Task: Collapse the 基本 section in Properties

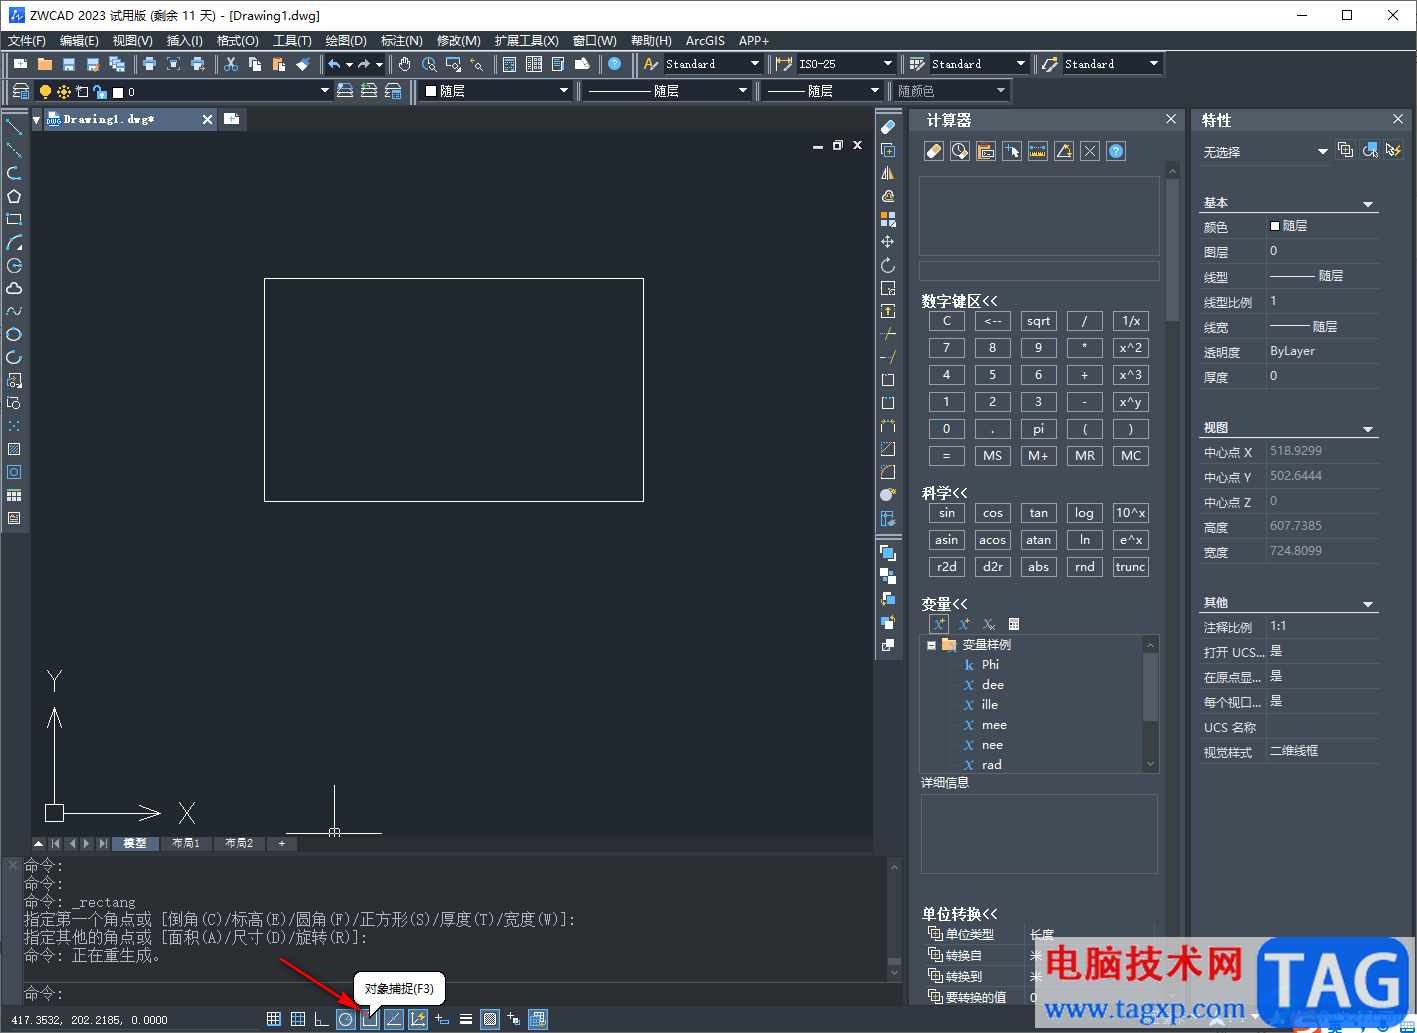Action: (x=1368, y=204)
